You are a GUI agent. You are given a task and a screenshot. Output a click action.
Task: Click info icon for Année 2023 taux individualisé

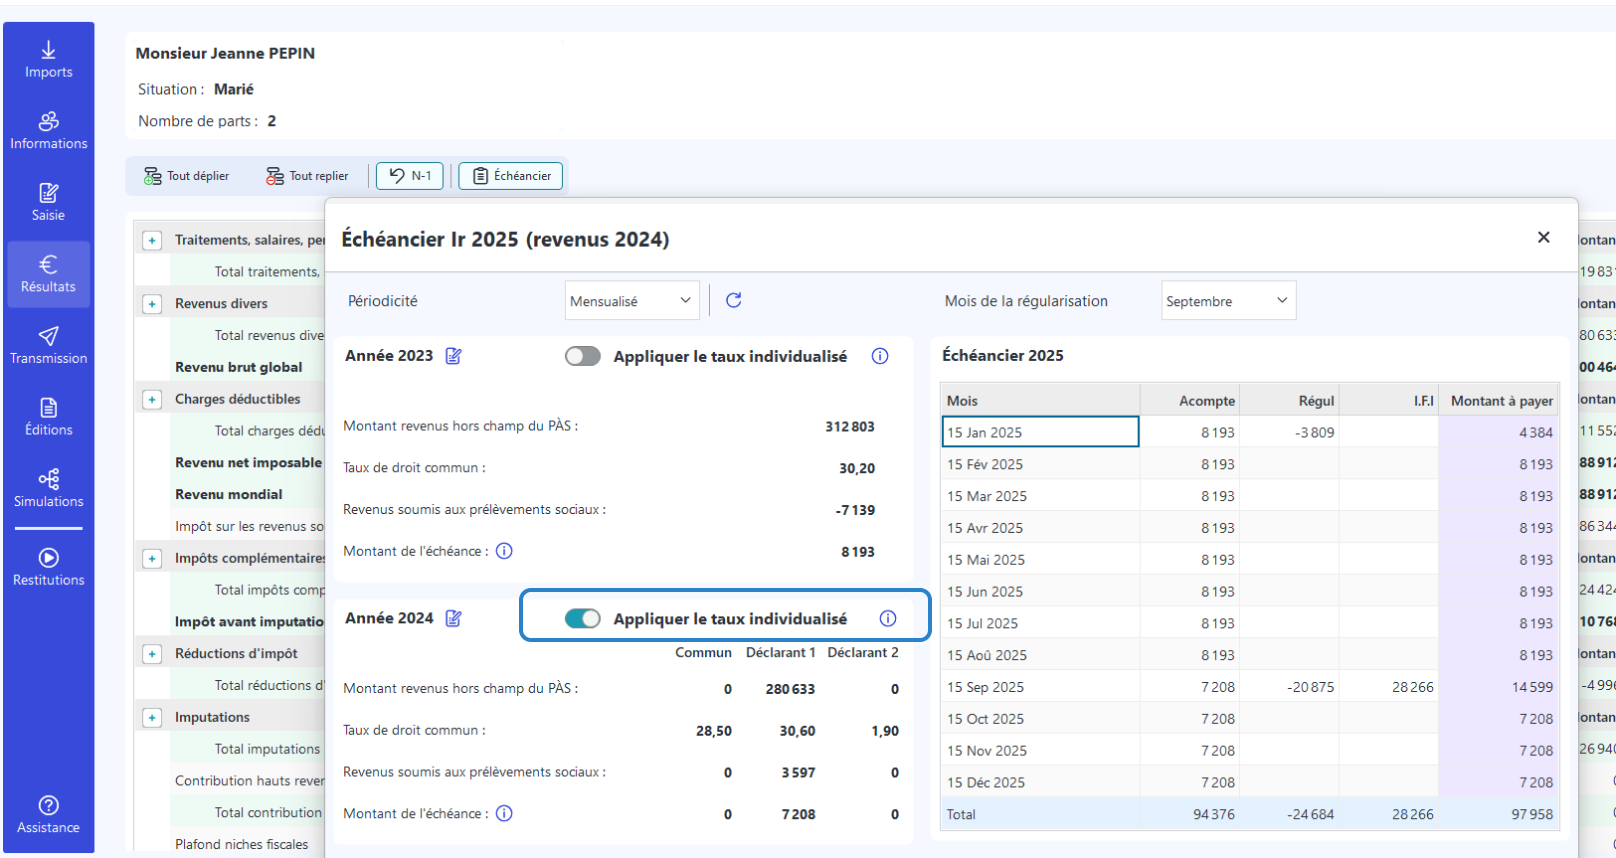[x=880, y=356]
